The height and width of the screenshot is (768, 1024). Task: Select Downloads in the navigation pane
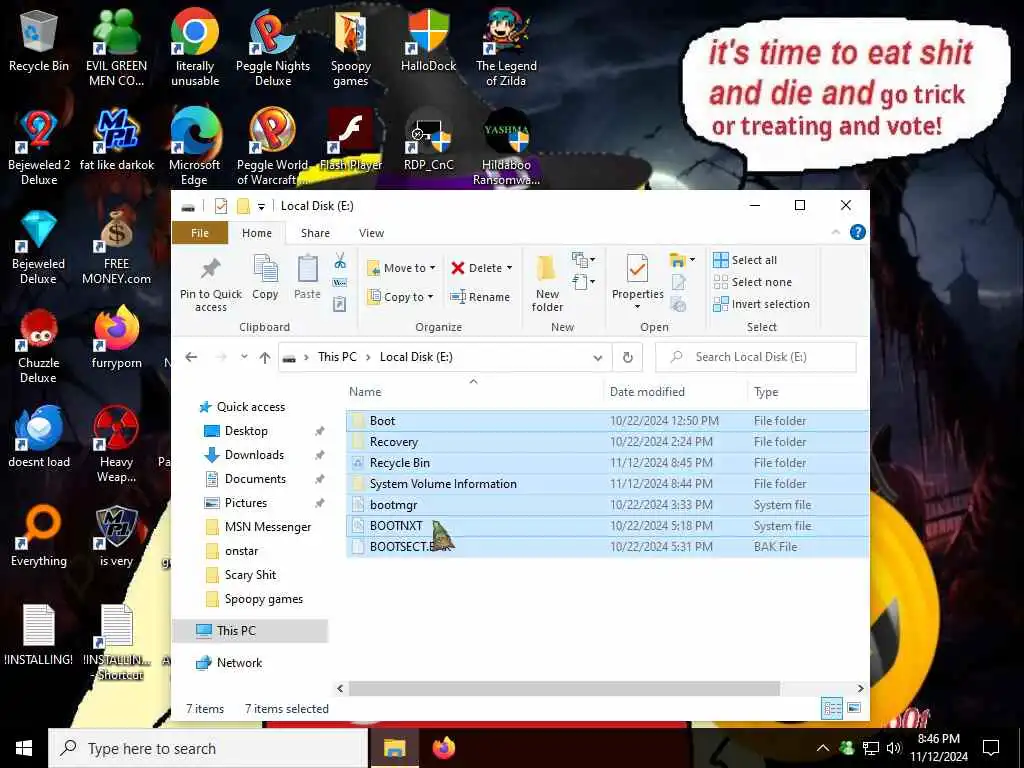coord(254,455)
